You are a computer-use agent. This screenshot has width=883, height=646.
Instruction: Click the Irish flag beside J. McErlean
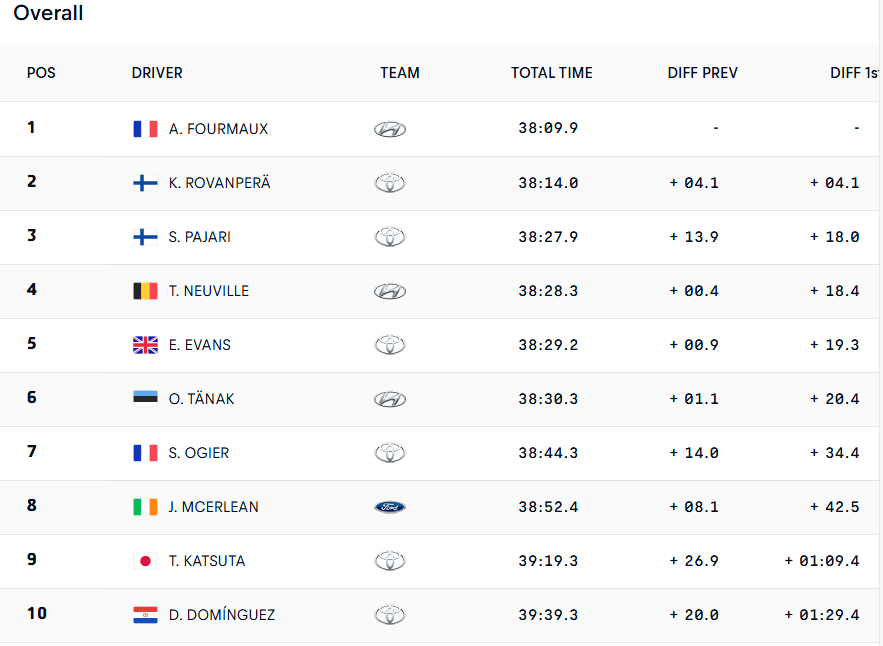click(x=145, y=507)
